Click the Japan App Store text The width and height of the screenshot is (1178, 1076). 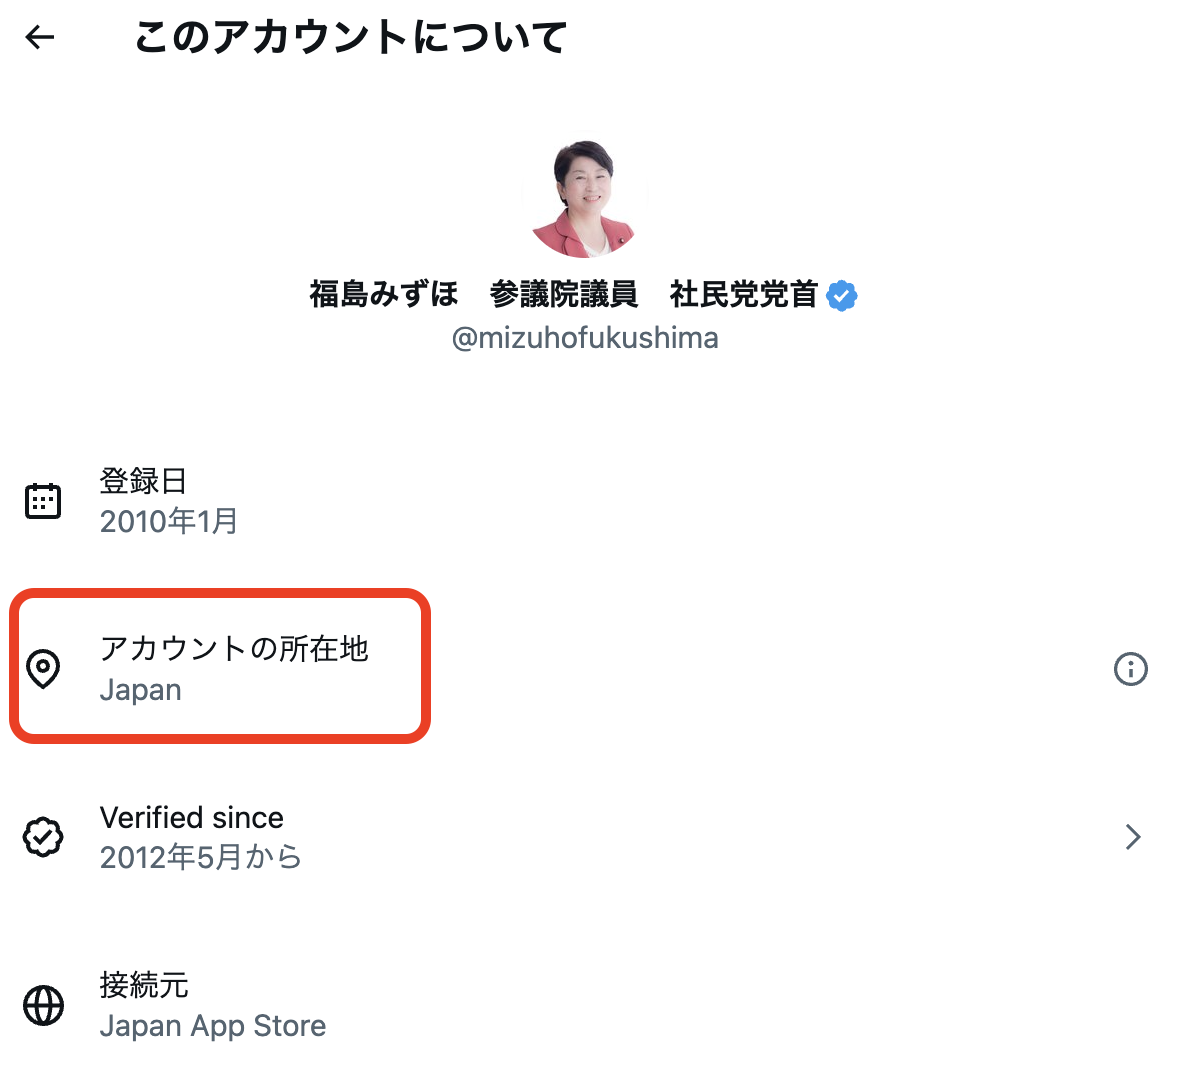tap(213, 1026)
